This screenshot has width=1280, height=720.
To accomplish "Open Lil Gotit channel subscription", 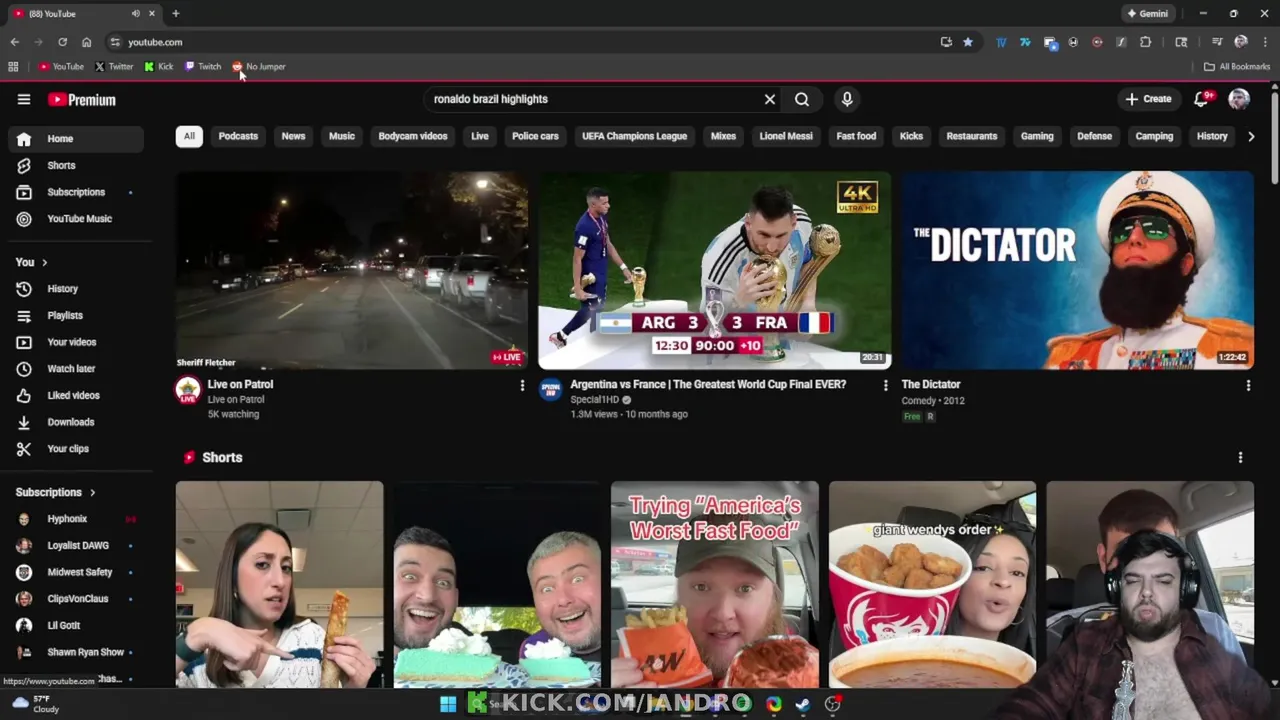I will tap(76, 625).
